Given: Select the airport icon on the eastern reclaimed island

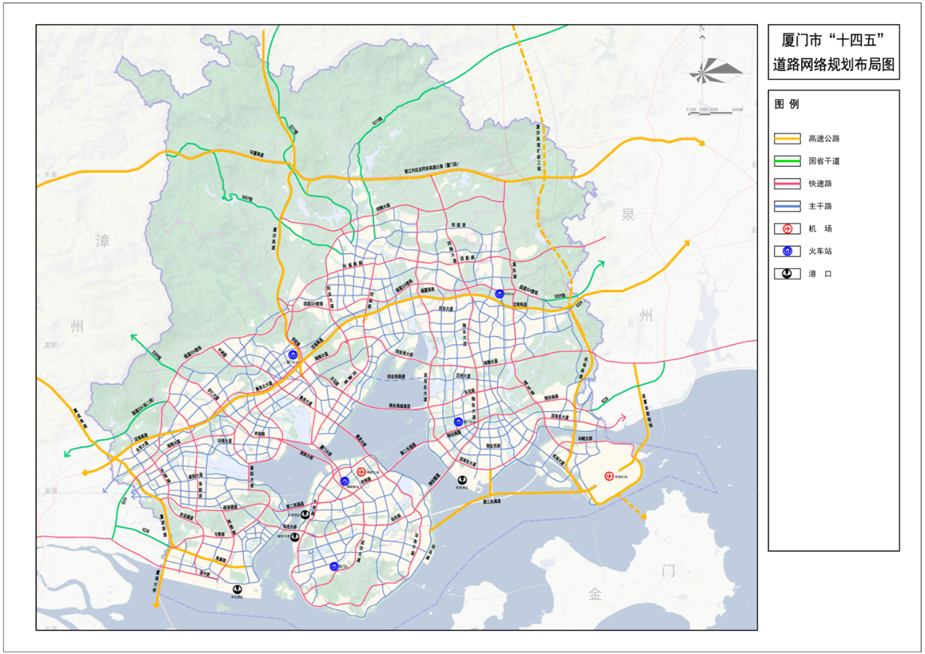Looking at the screenshot, I should pyautogui.click(x=609, y=476).
